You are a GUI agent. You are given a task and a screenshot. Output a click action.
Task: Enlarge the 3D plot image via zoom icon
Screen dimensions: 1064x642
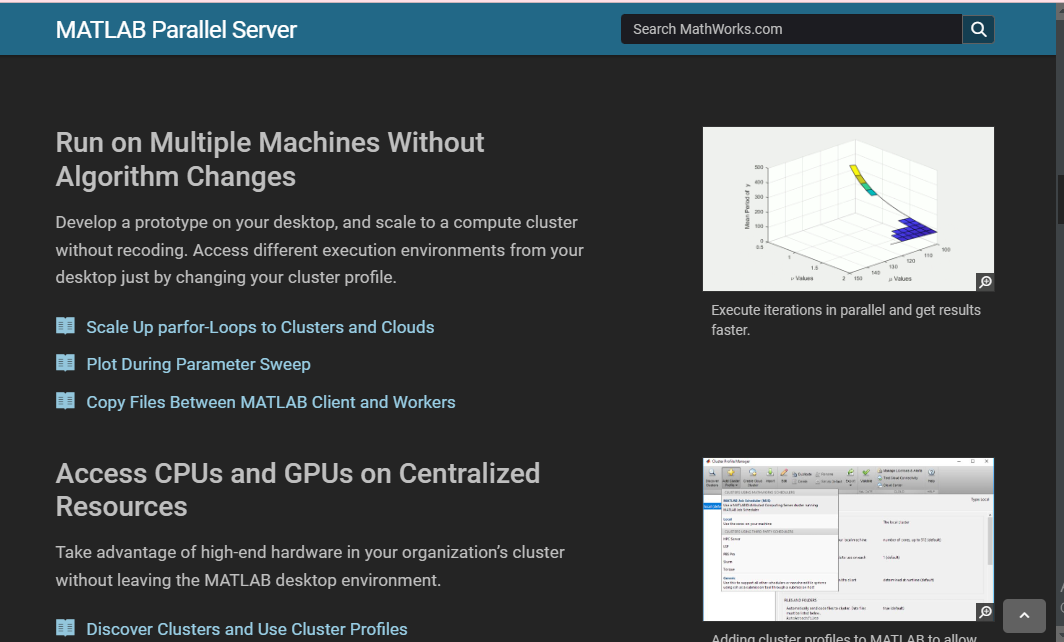tap(985, 282)
